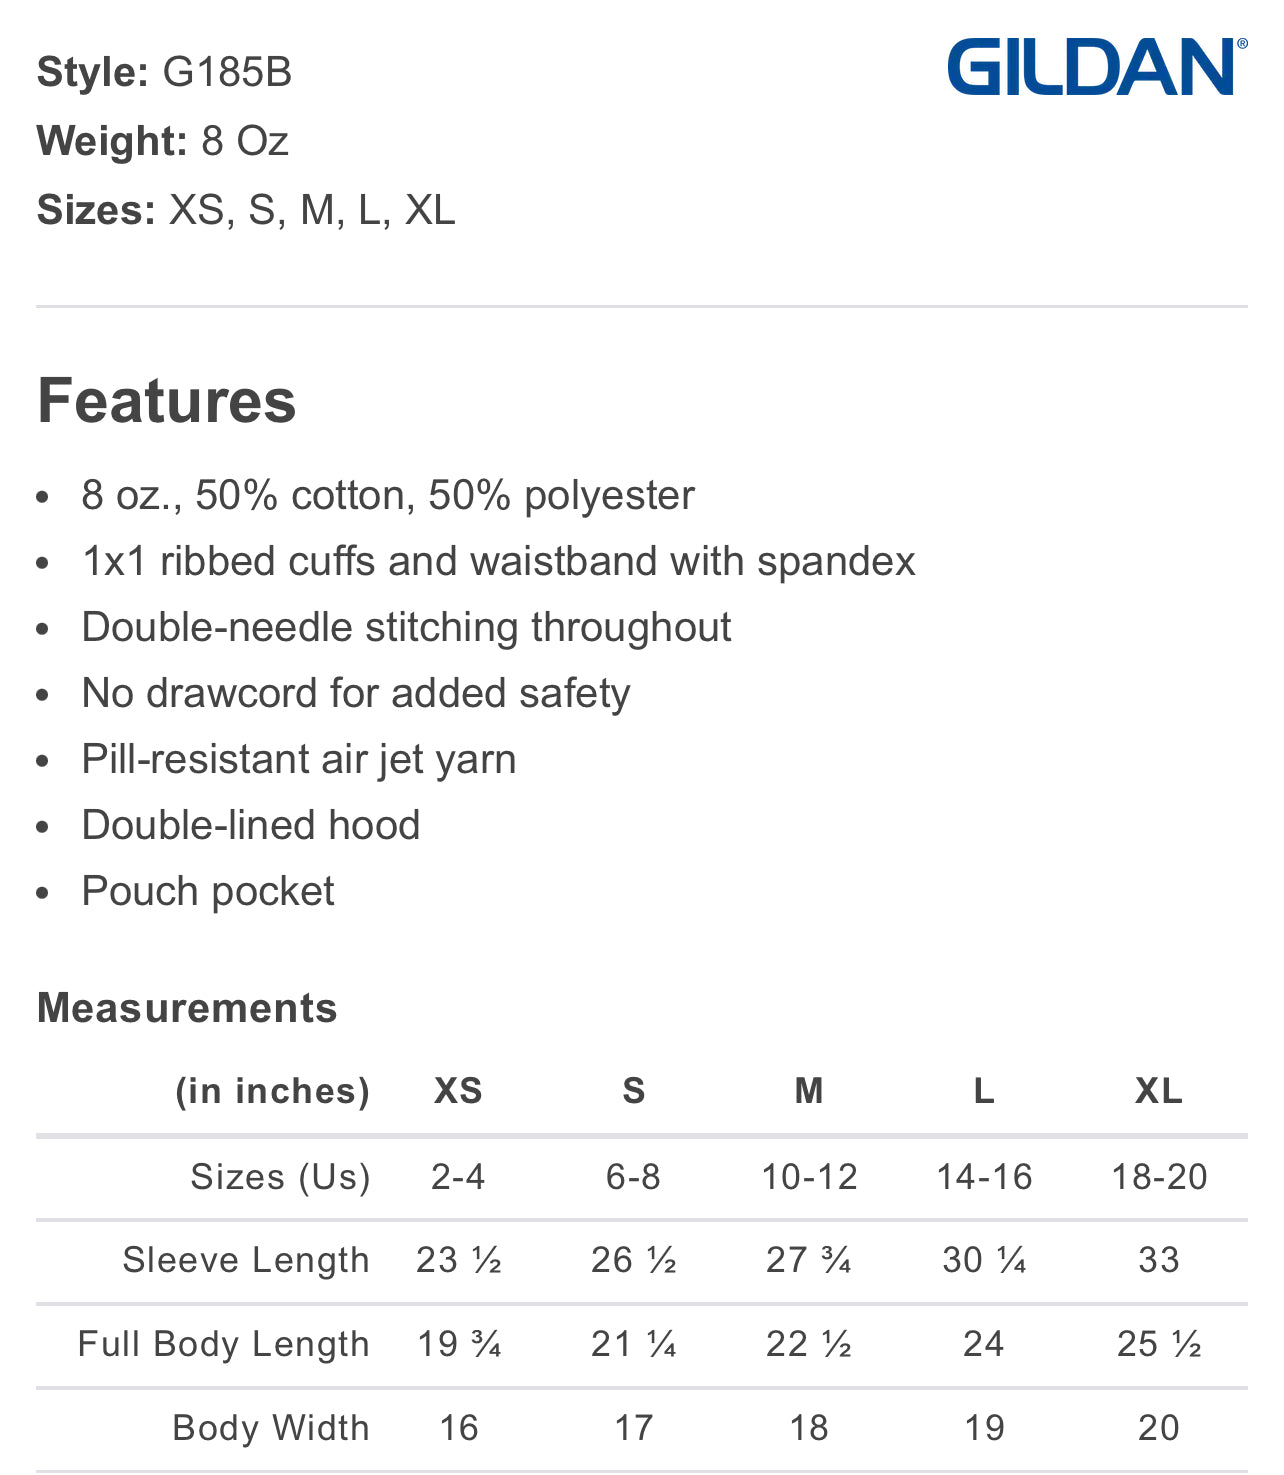This screenshot has width=1284, height=1475.
Task: Click the (in inches) table header
Action: [x=272, y=1091]
